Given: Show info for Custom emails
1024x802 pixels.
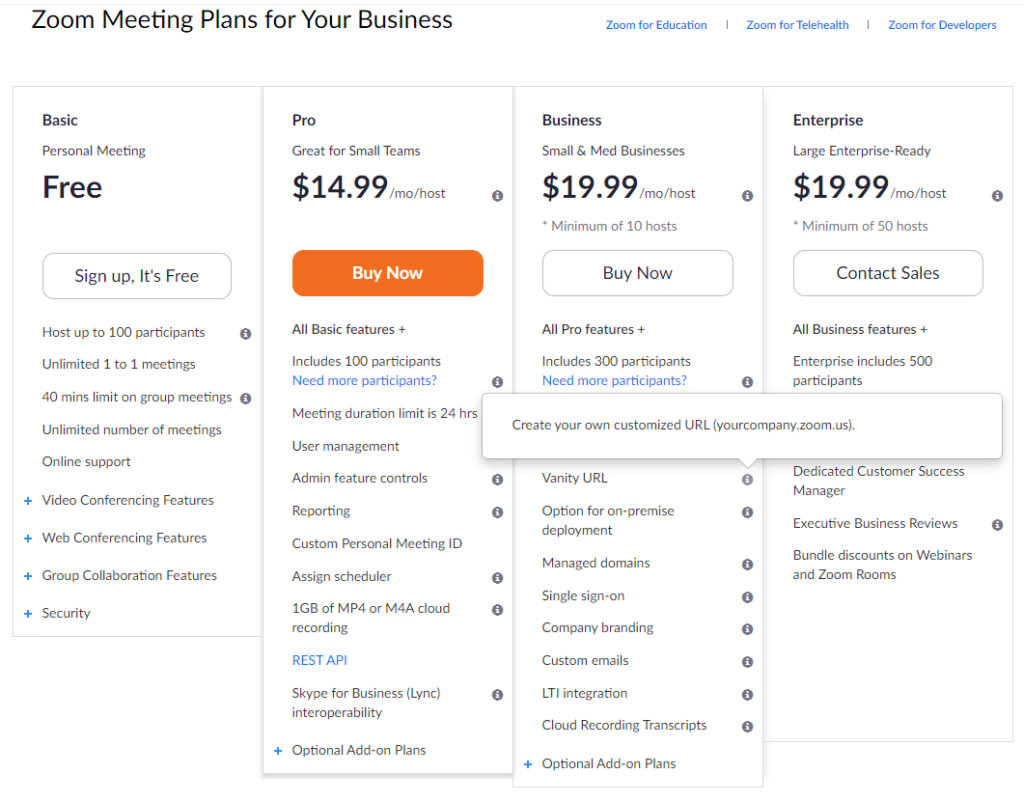Looking at the screenshot, I should coord(748,662).
